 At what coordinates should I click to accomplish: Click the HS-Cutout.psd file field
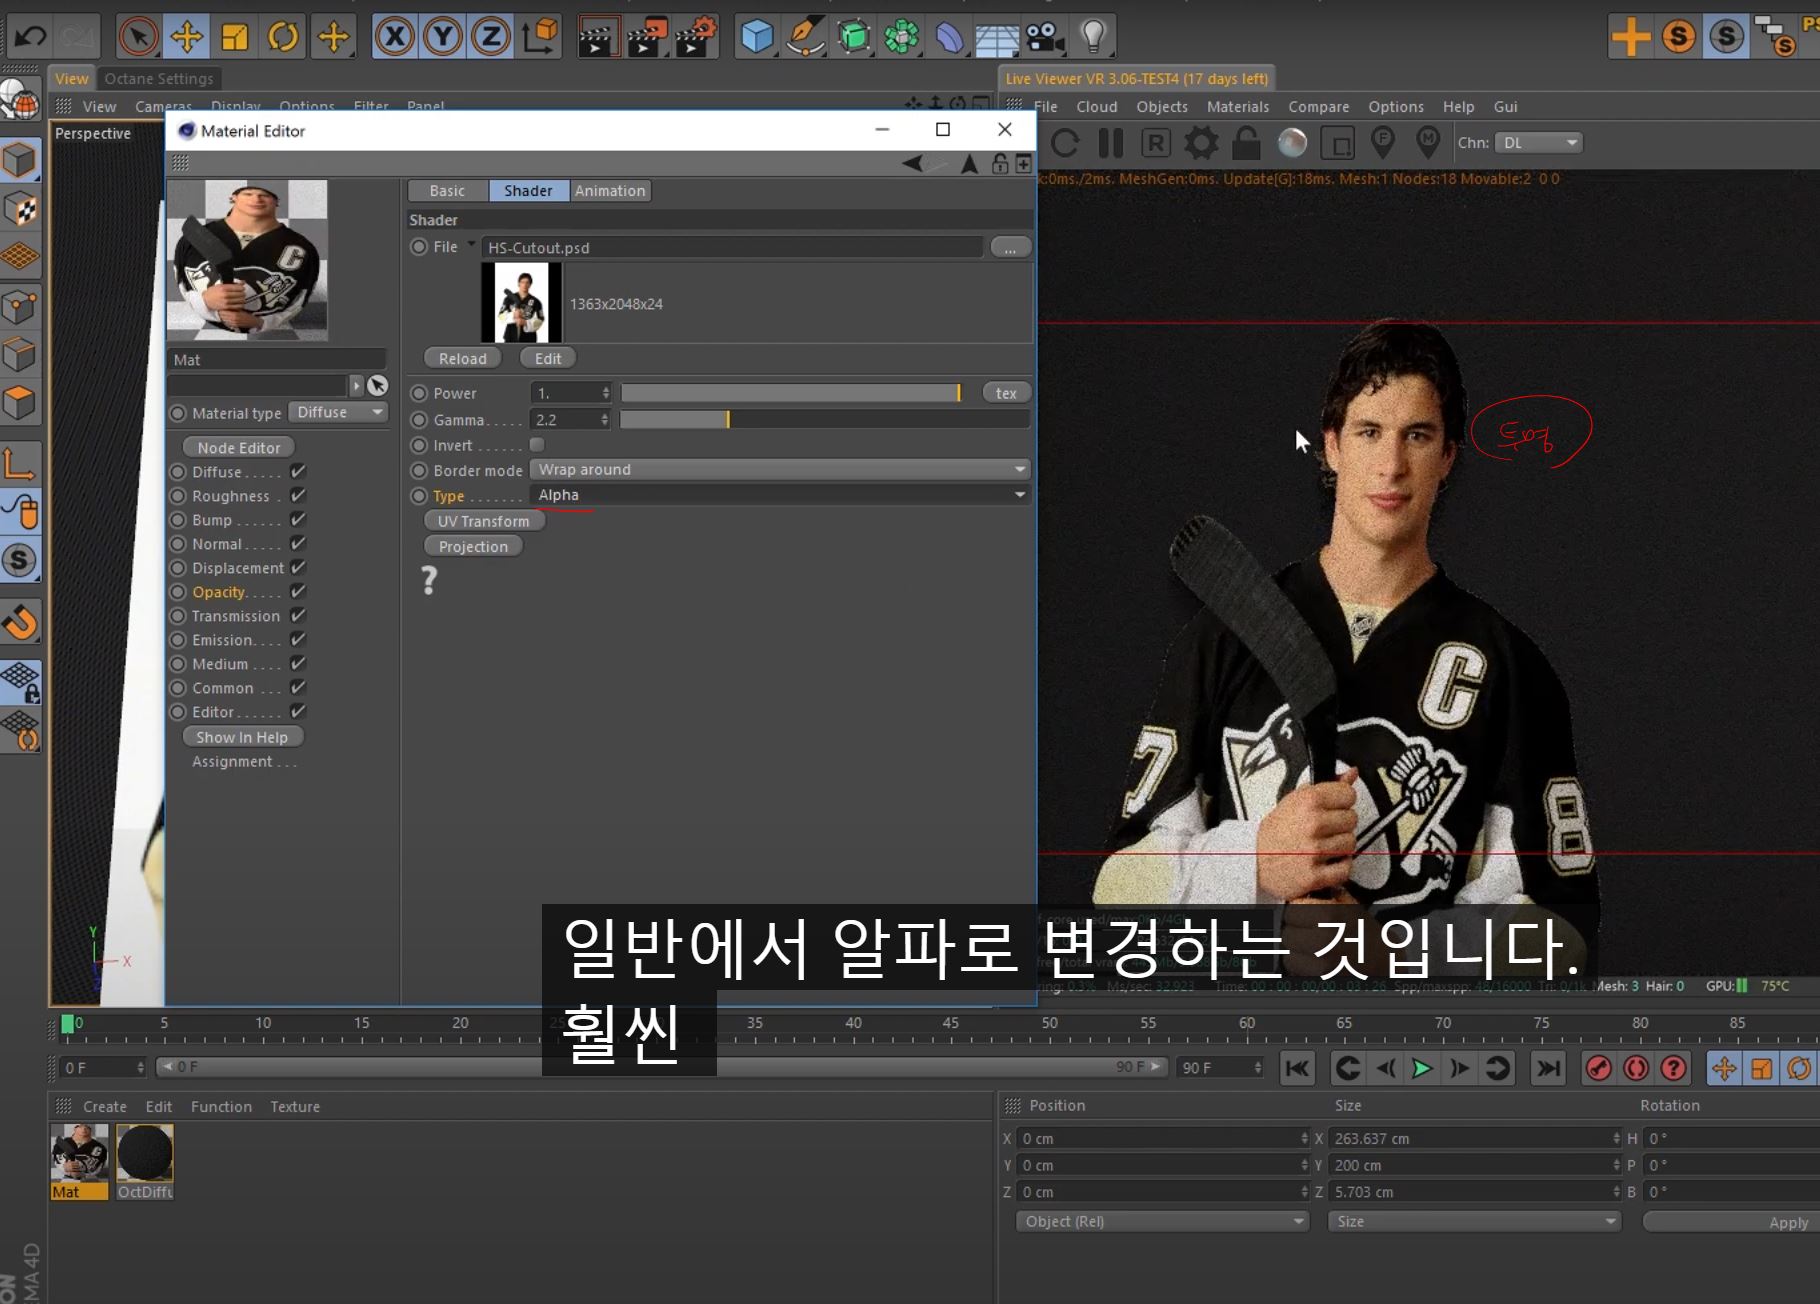[x=732, y=247]
